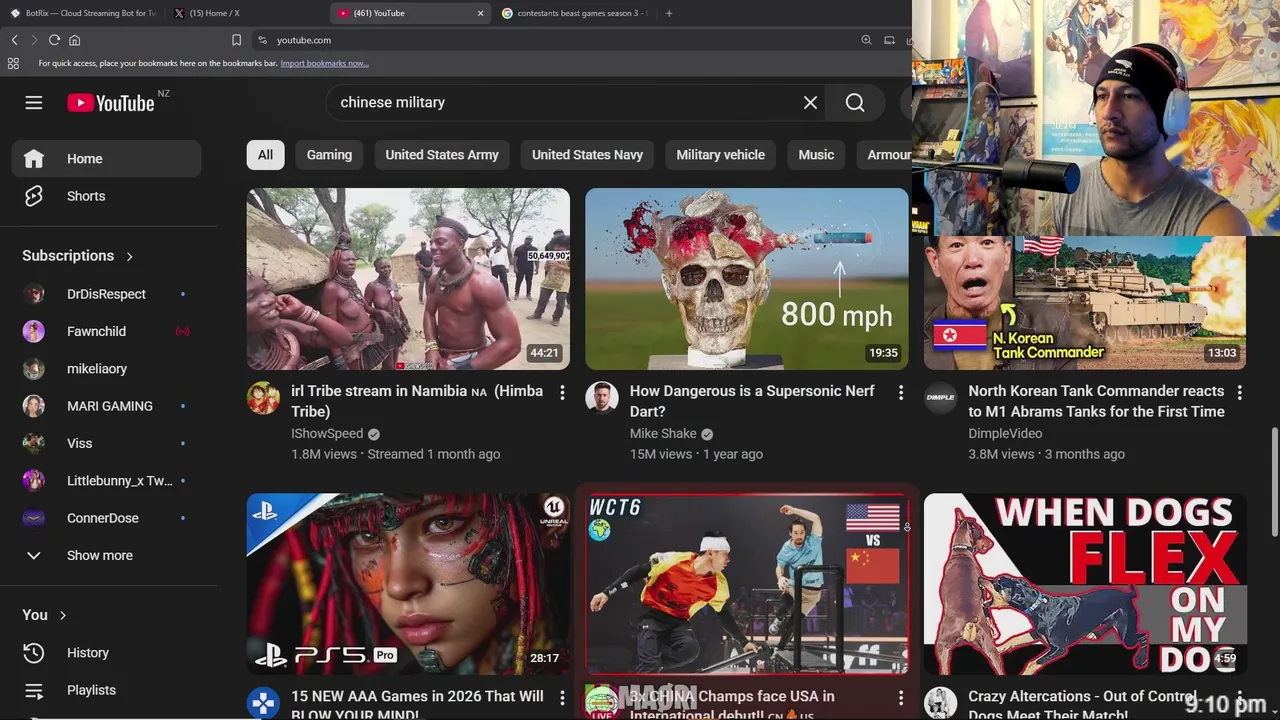The height and width of the screenshot is (720, 1280).
Task: Click IShowSpeed channel avatar
Action: [263, 397]
